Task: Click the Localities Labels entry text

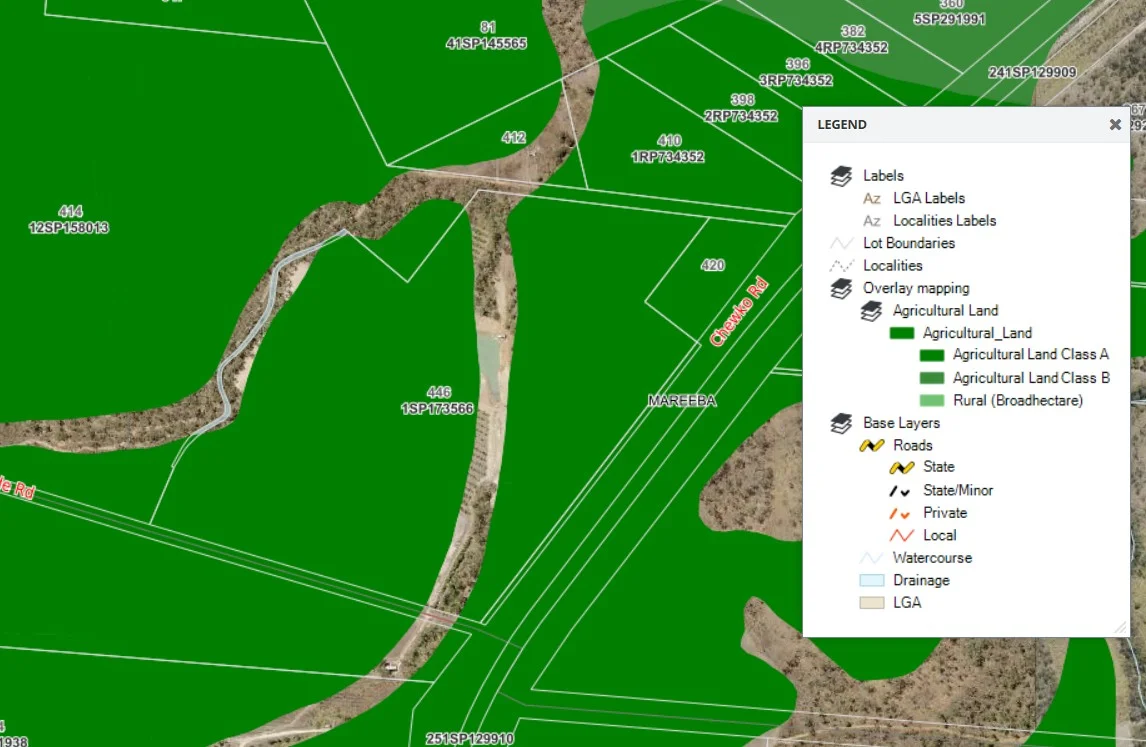Action: [944, 221]
